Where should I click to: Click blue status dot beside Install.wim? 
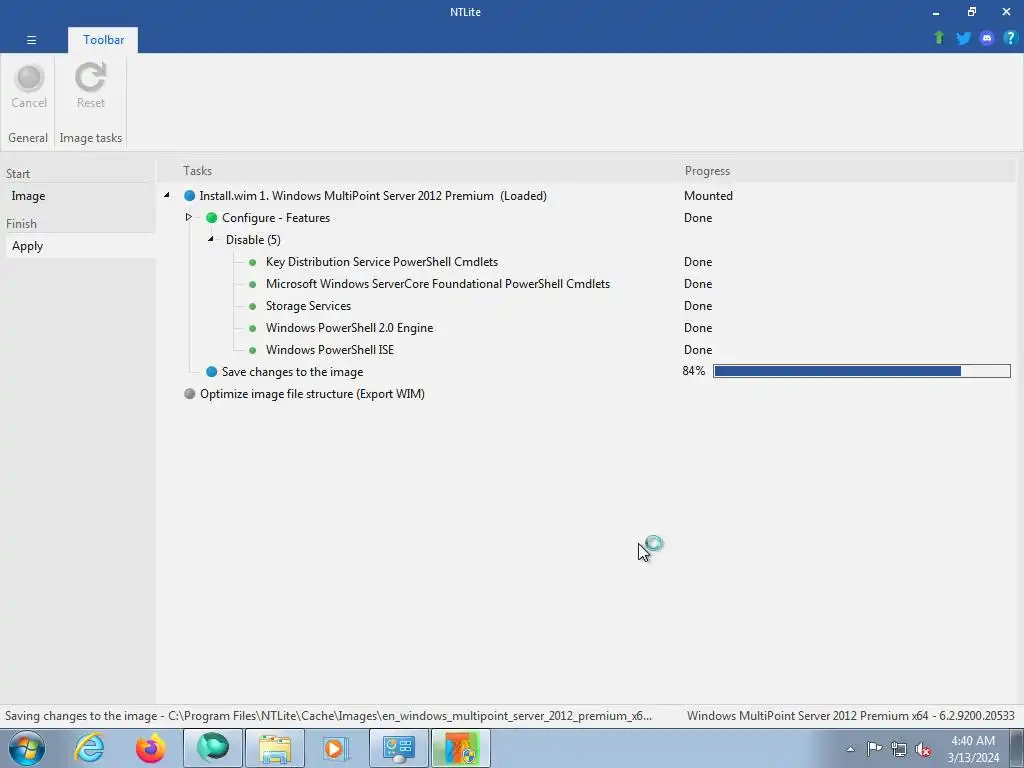189,196
